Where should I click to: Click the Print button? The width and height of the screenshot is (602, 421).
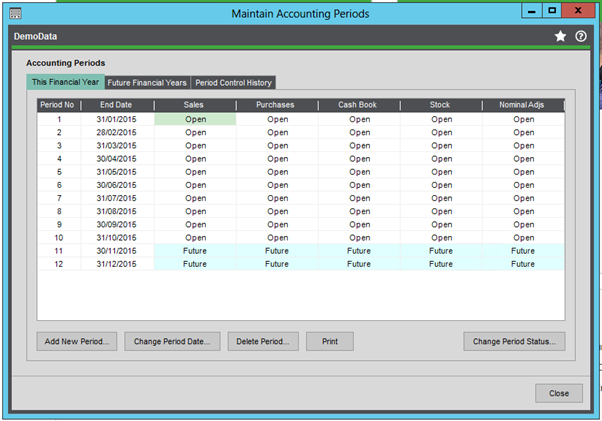click(330, 342)
